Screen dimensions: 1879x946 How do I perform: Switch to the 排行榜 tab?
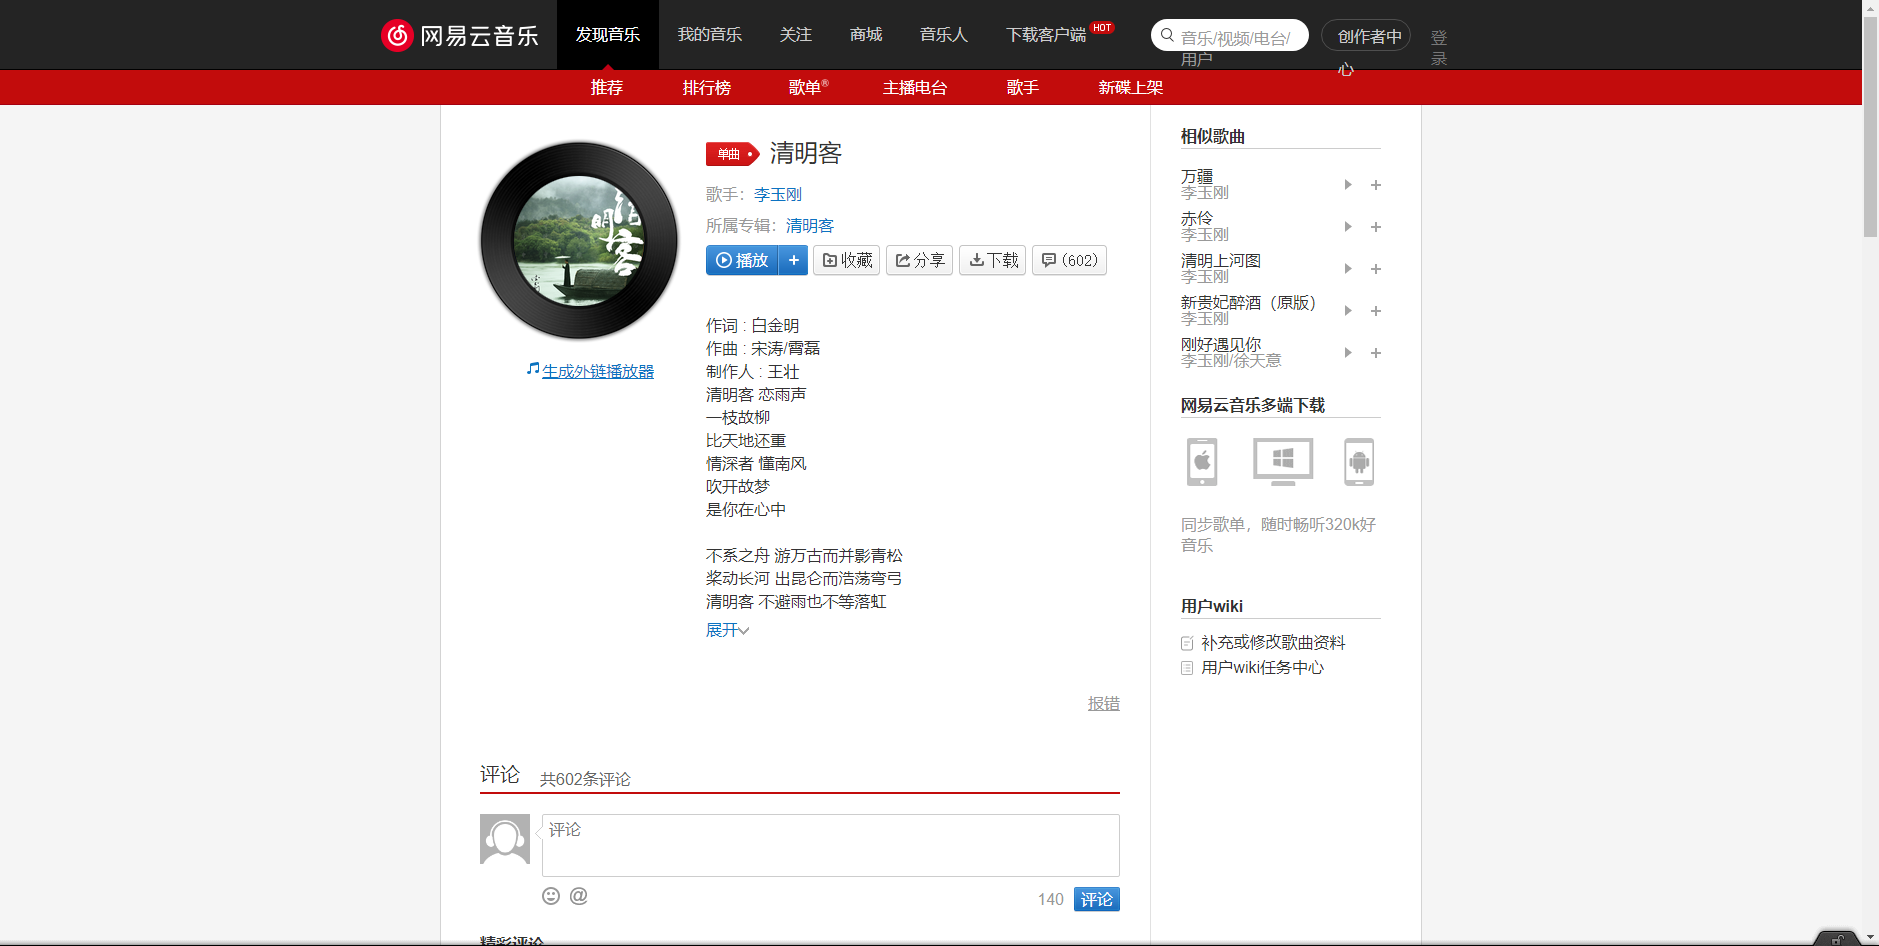[x=706, y=87]
